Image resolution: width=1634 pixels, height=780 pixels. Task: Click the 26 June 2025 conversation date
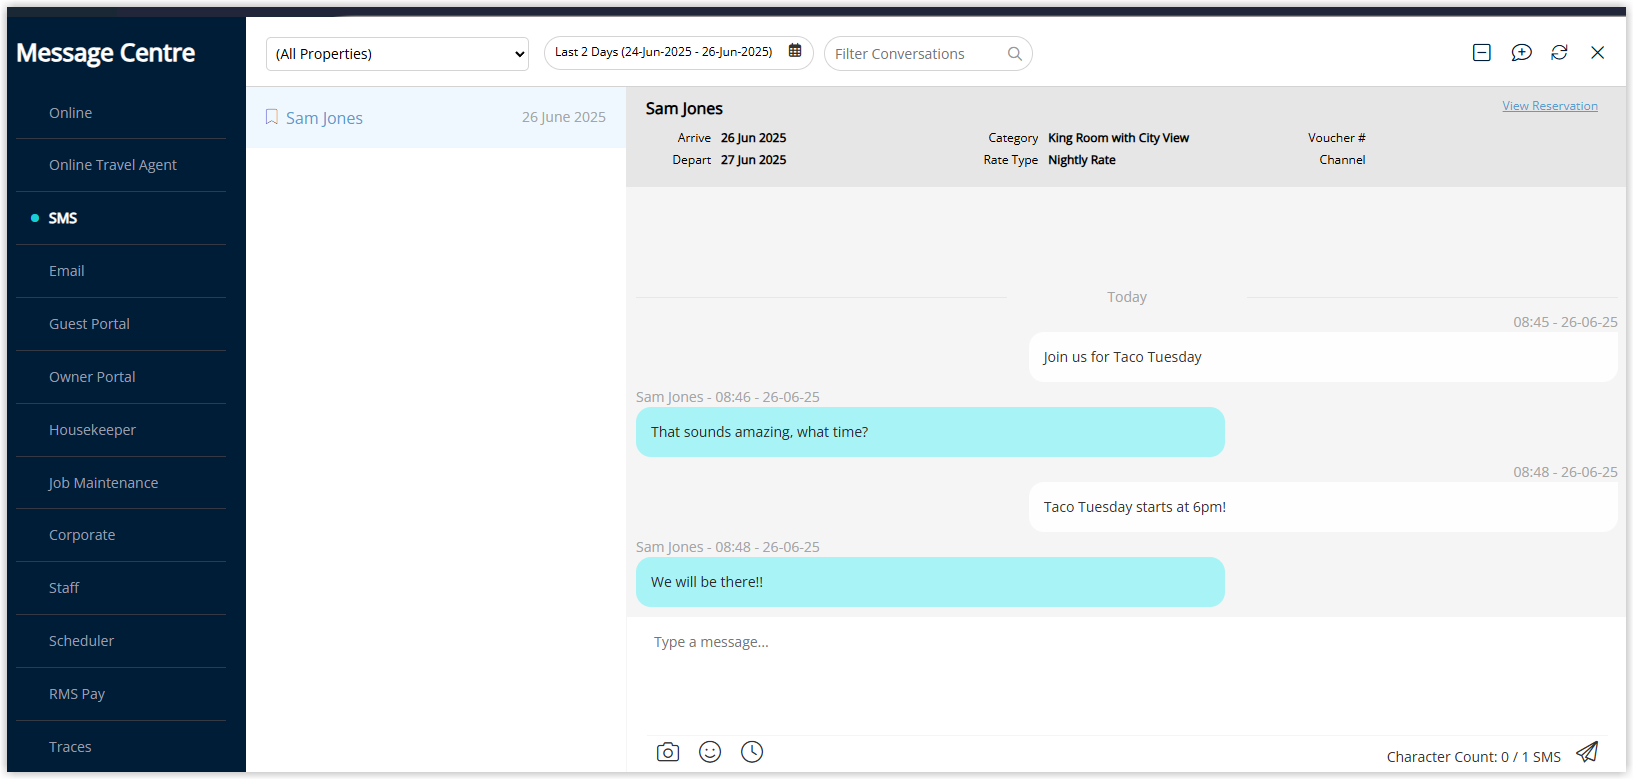pyautogui.click(x=564, y=117)
